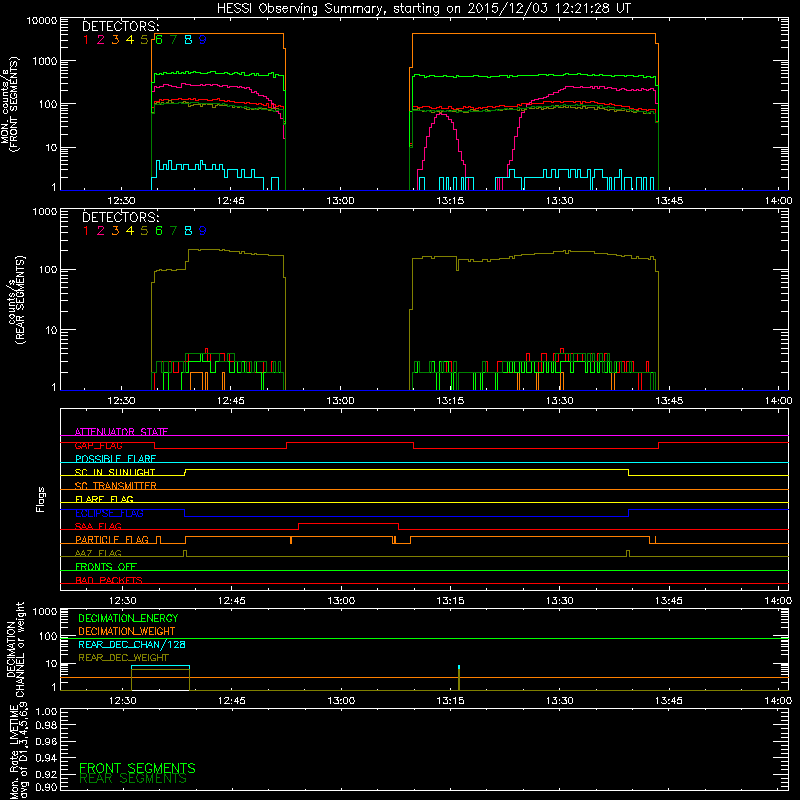Click the 1.00 tick on livetime axis
800x800 pixels.
46,712
